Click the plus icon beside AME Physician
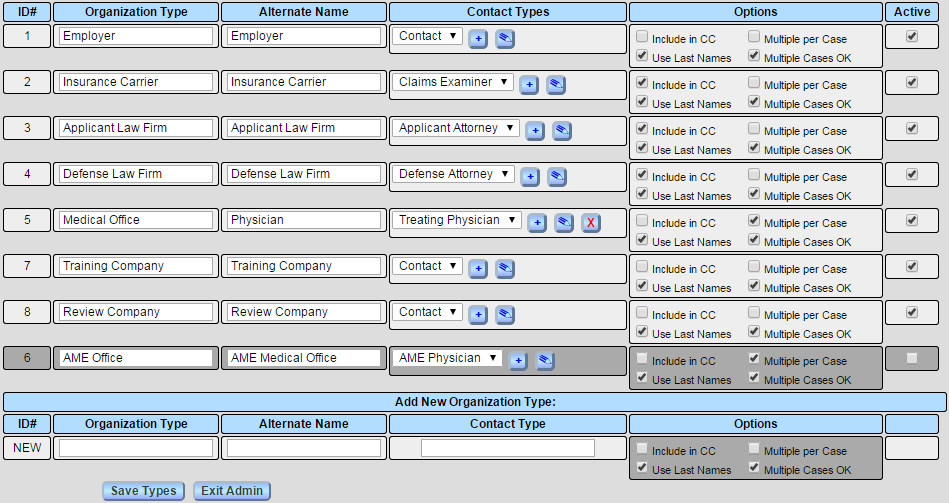Viewport: 949px width, 503px height. coord(518,360)
